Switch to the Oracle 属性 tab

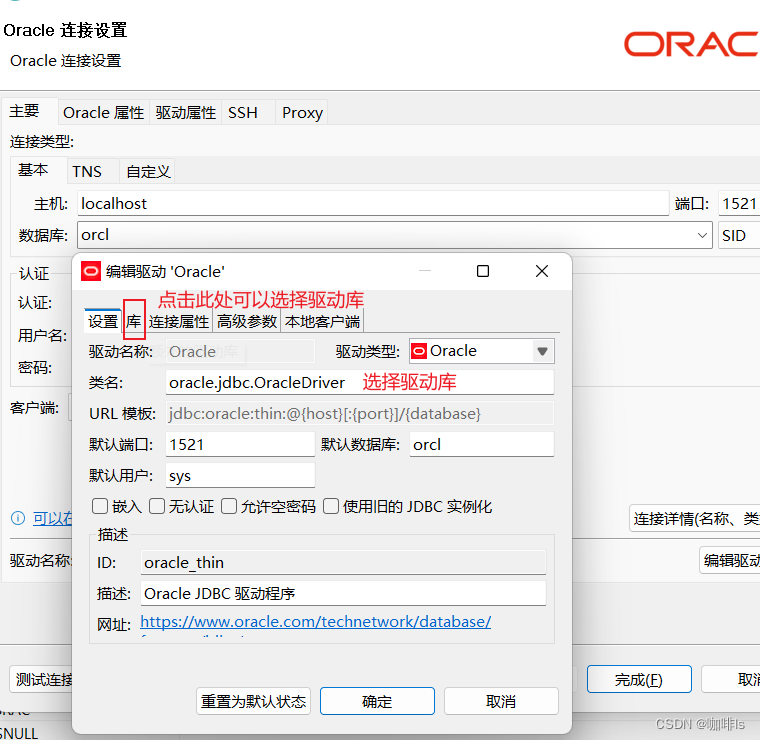(x=104, y=112)
